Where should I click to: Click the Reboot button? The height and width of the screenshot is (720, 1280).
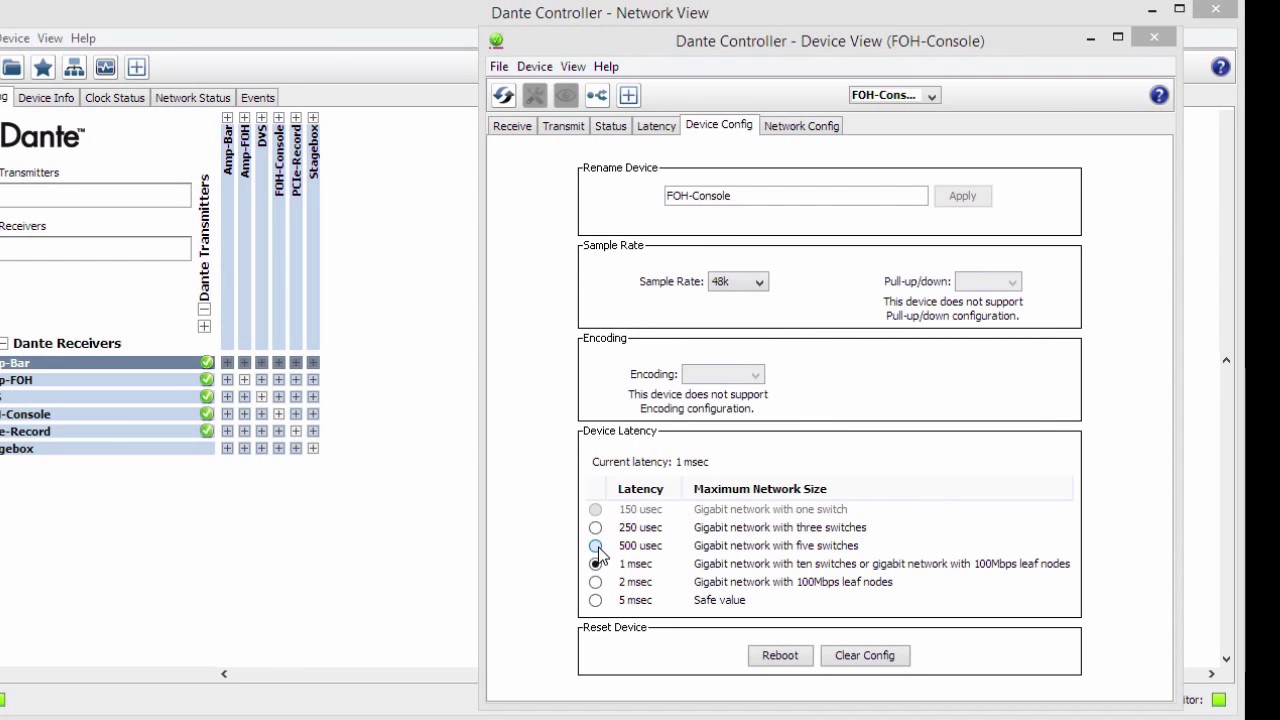(780, 655)
